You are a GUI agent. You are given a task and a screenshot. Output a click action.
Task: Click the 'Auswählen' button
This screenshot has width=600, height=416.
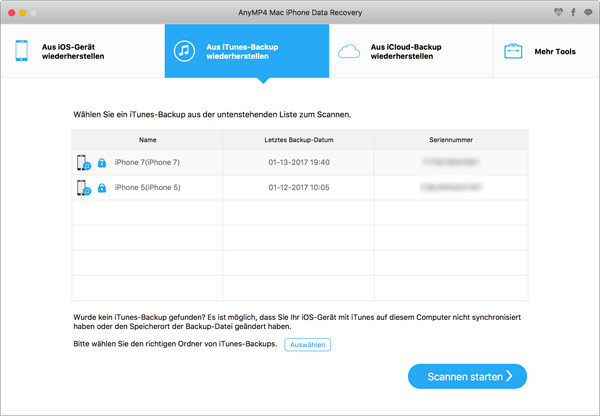coord(307,344)
